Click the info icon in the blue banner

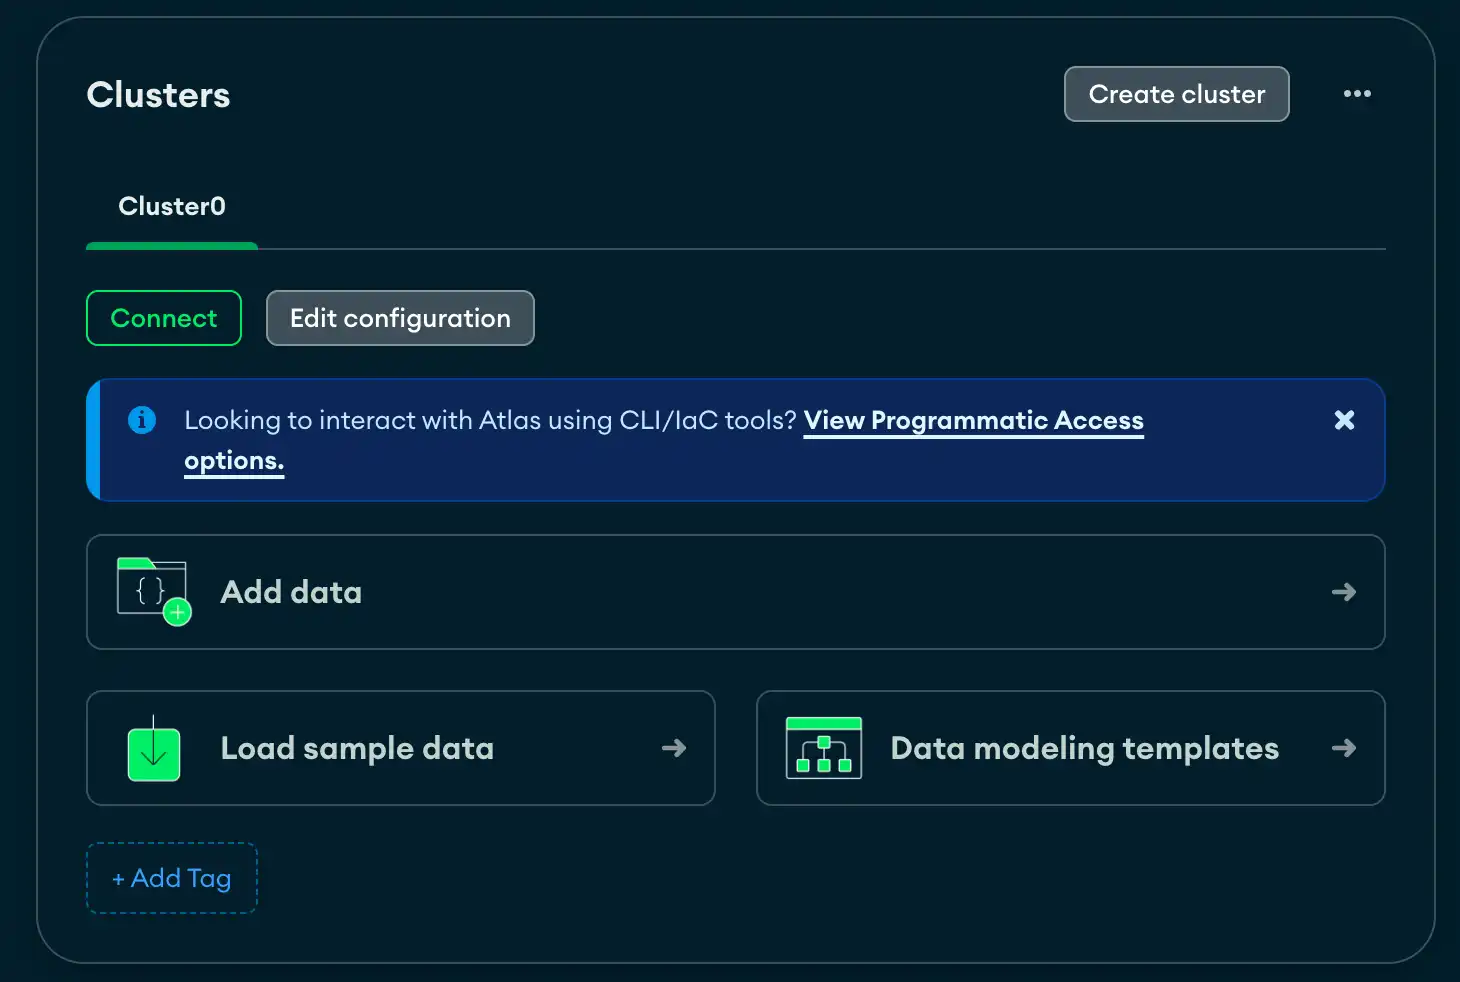[141, 420]
